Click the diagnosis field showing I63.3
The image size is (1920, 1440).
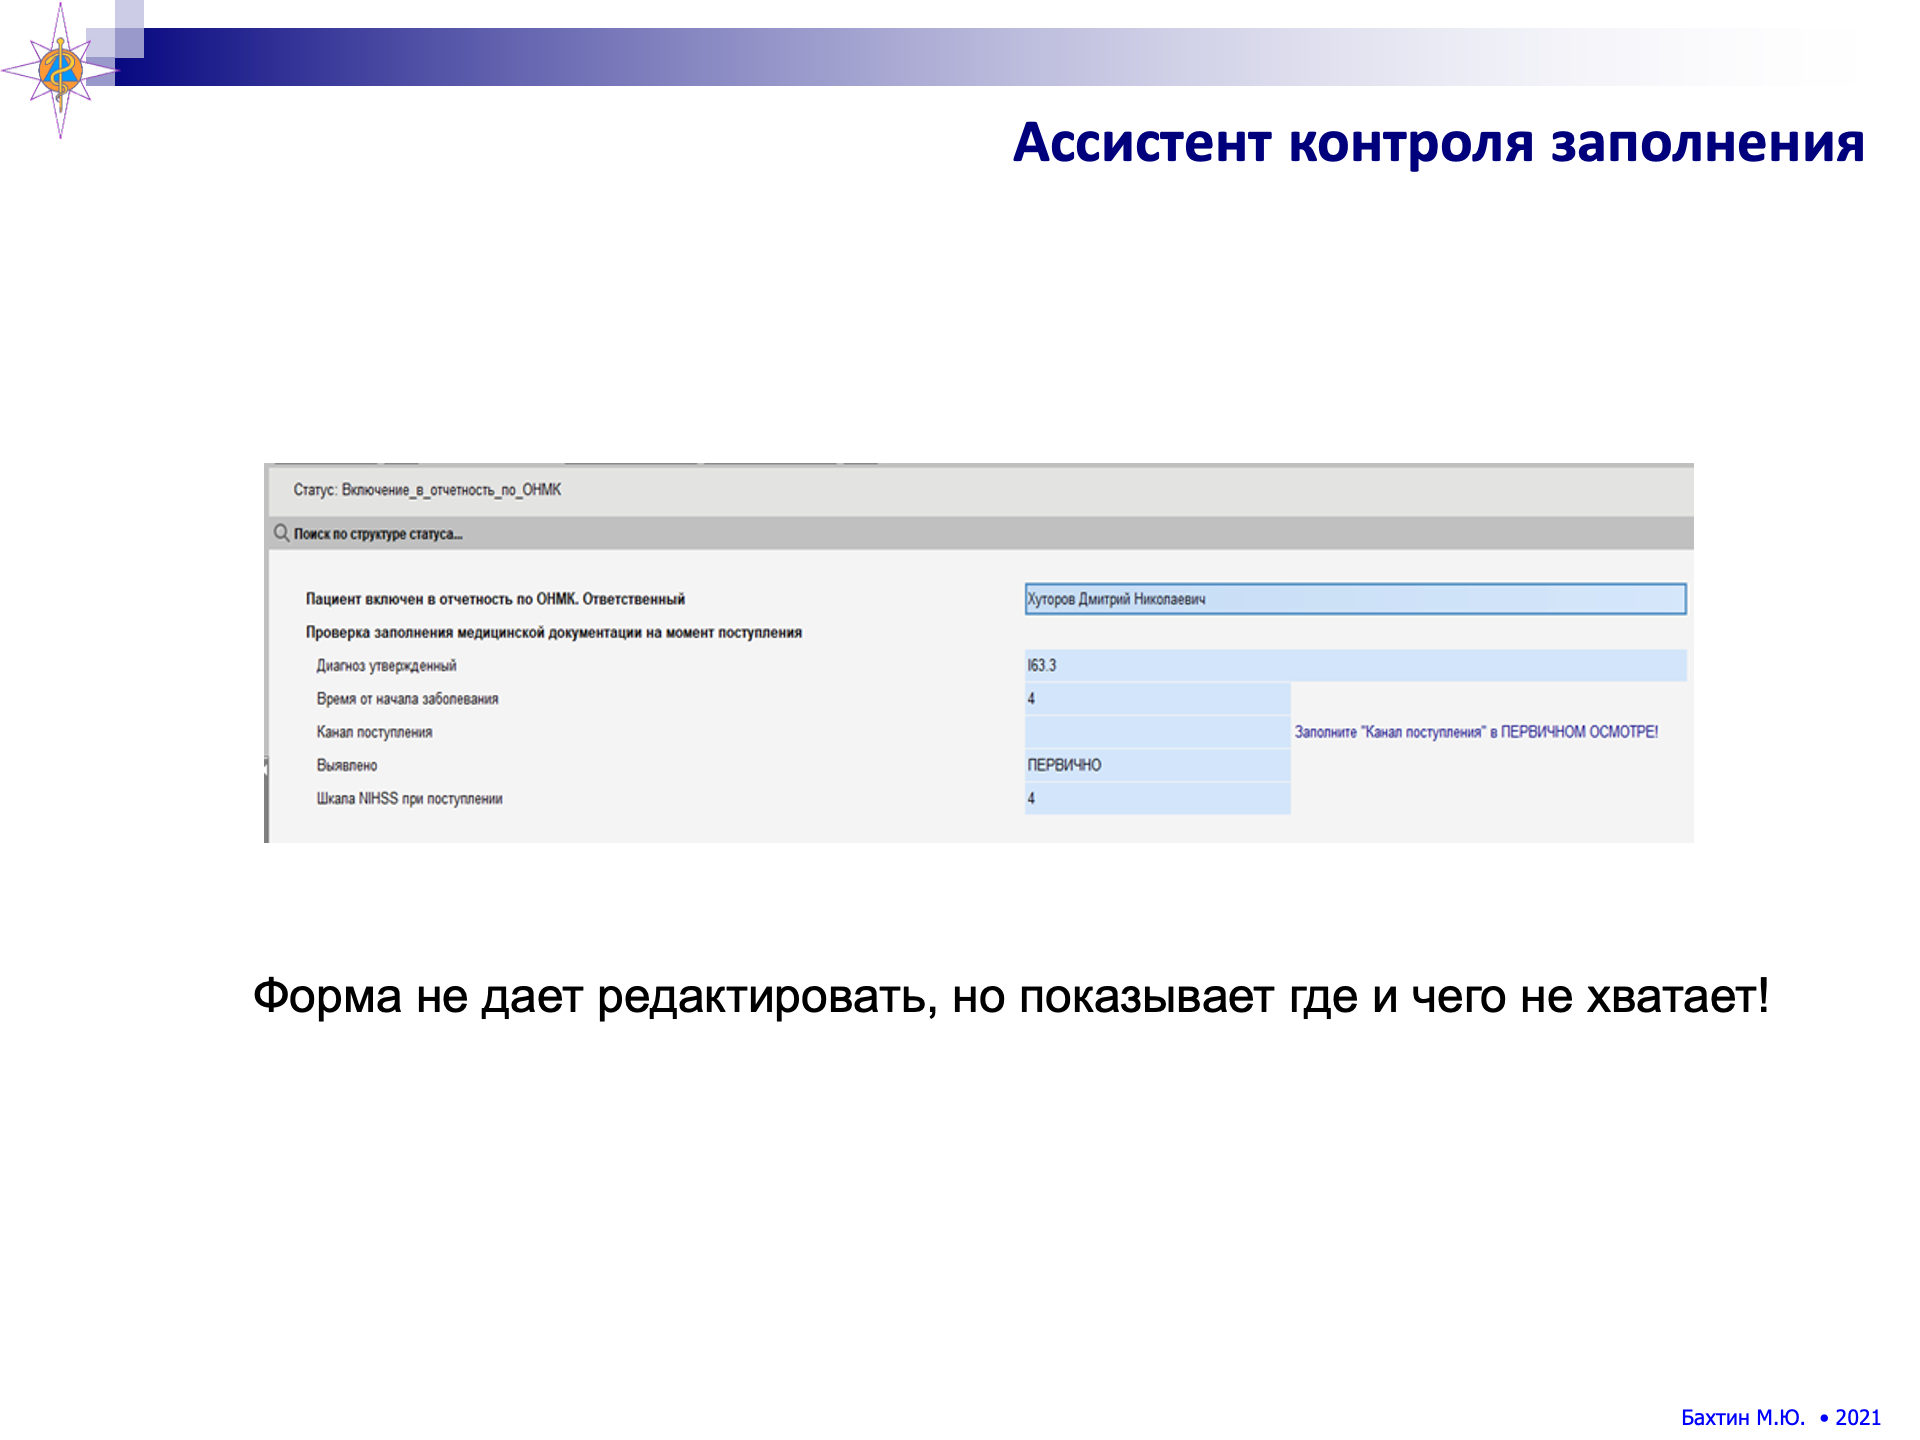coord(1355,665)
